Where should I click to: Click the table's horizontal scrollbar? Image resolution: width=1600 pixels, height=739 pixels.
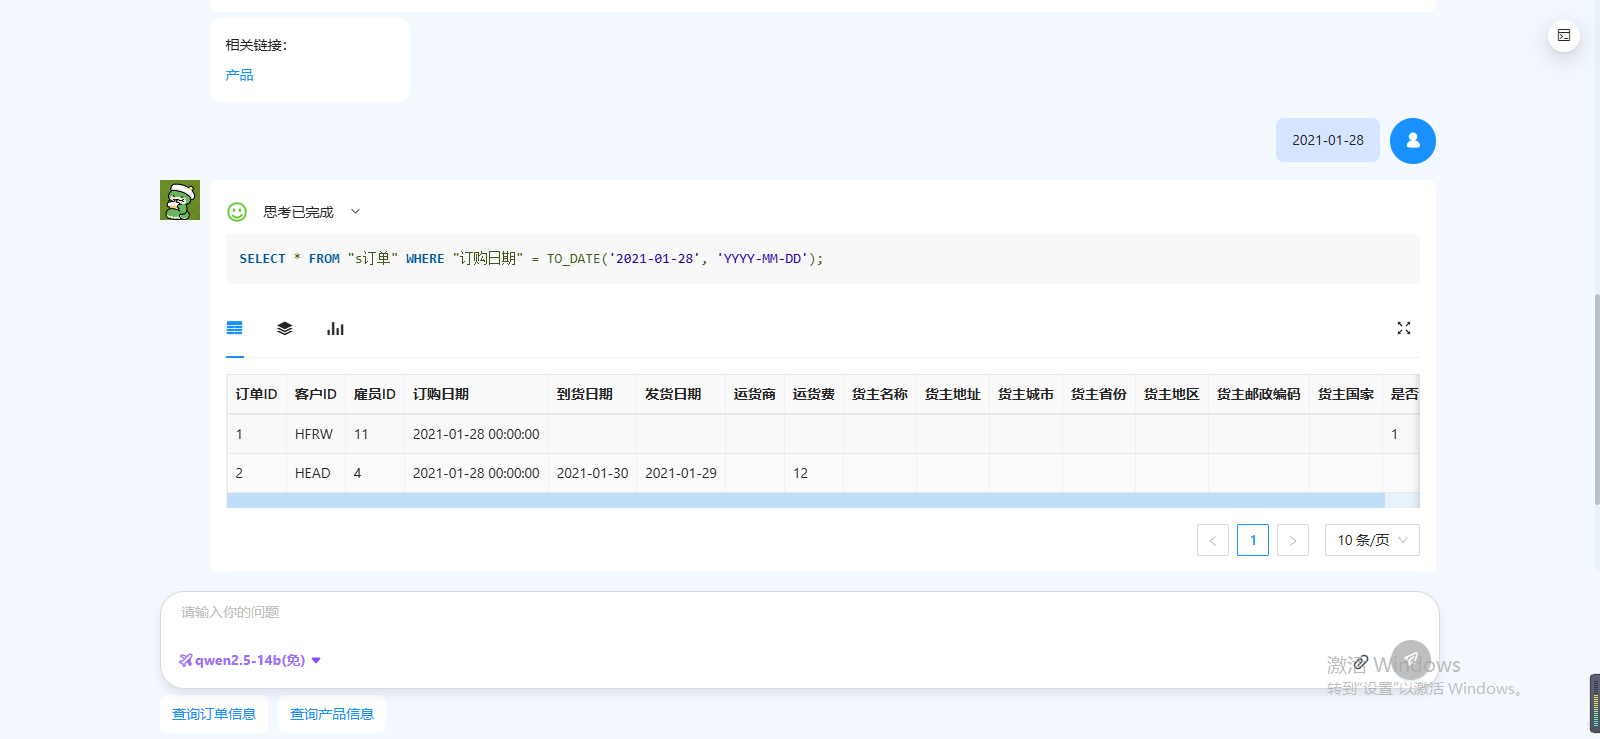coord(805,500)
